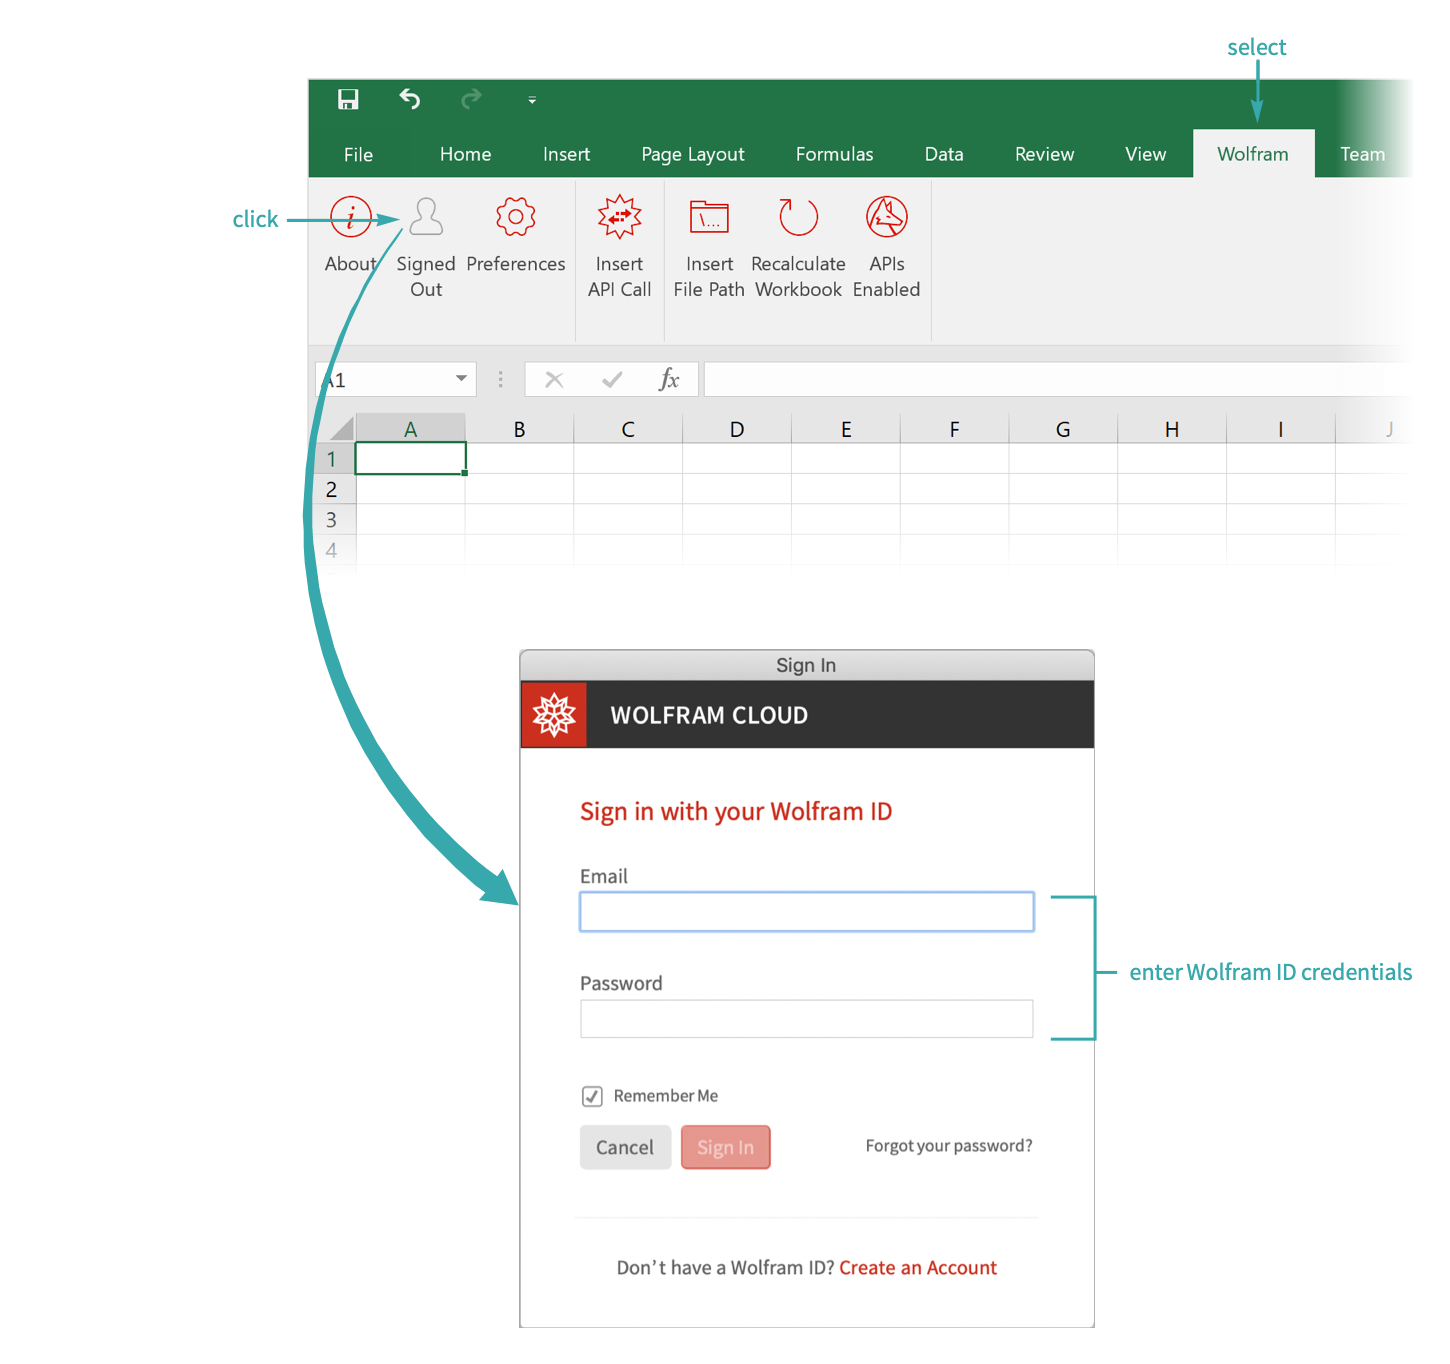Switch to the Formulas ribbon tab
This screenshot has height=1364, width=1450.
tap(834, 154)
